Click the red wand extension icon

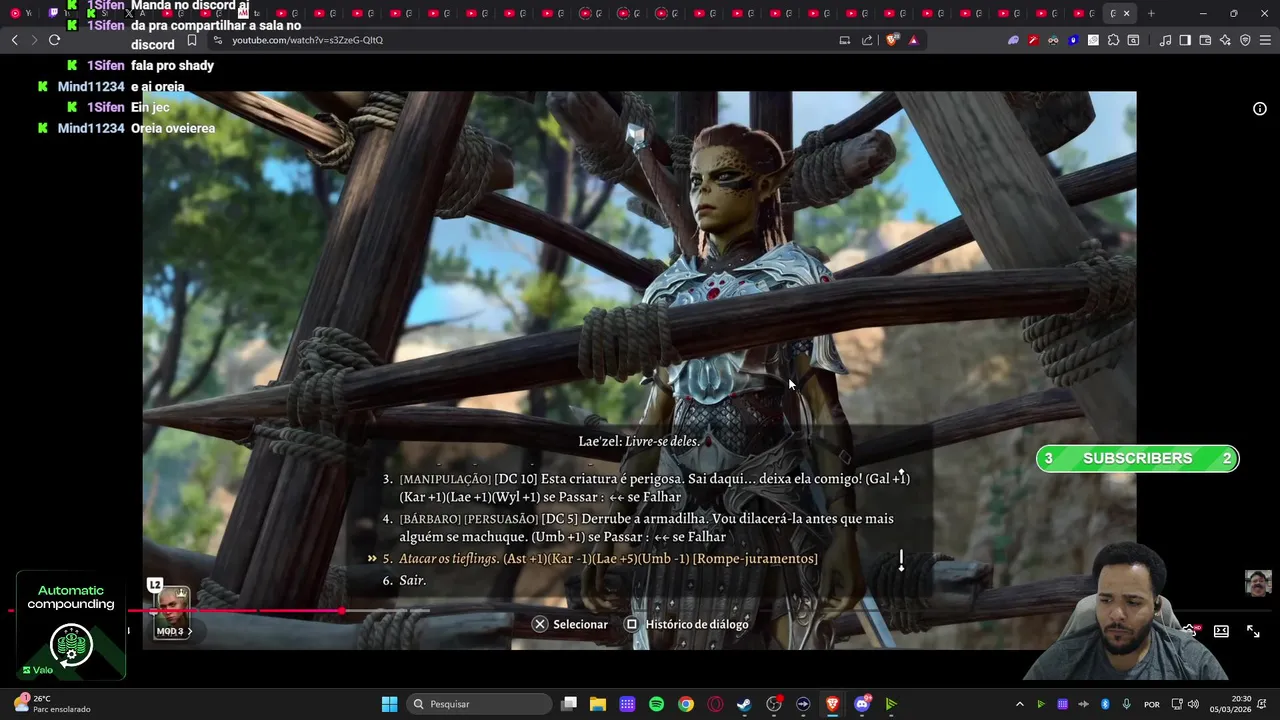click(x=1033, y=40)
